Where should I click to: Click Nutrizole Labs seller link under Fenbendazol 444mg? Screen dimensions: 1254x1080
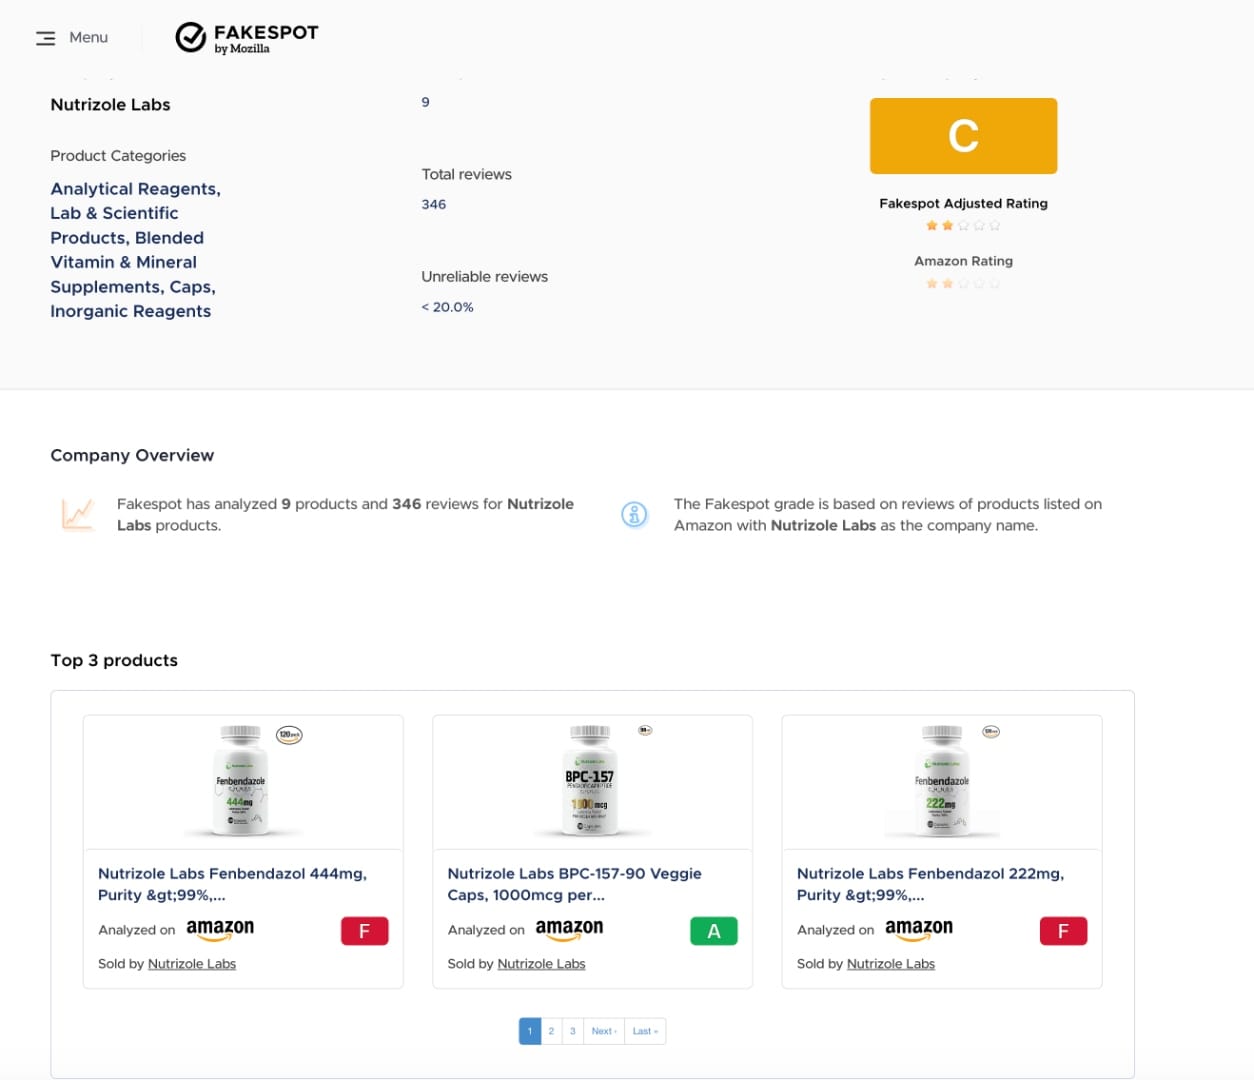pyautogui.click(x=192, y=963)
